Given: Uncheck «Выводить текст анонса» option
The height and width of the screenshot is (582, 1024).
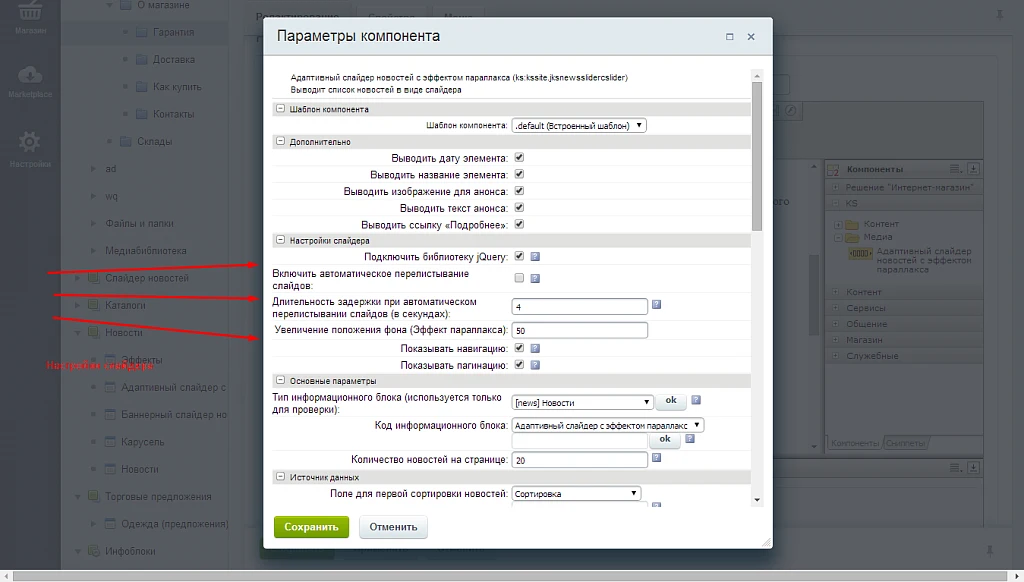Looking at the screenshot, I should tap(519, 208).
